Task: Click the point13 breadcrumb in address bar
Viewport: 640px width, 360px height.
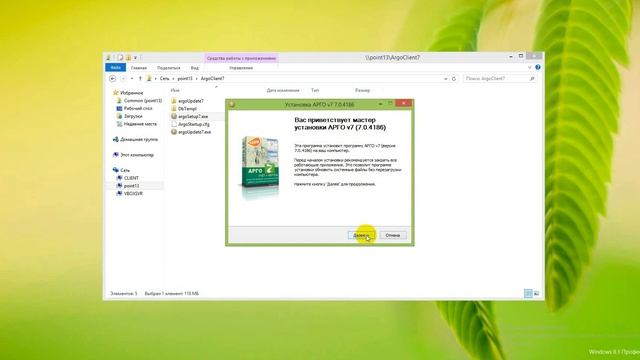Action: (x=185, y=78)
